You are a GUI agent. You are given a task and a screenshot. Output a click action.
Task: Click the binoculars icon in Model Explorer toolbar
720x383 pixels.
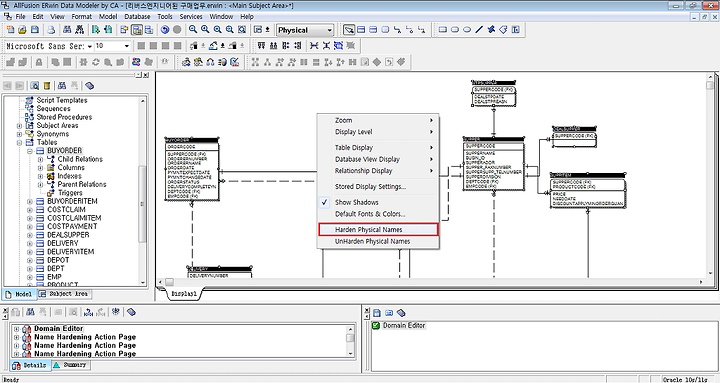click(x=62, y=86)
